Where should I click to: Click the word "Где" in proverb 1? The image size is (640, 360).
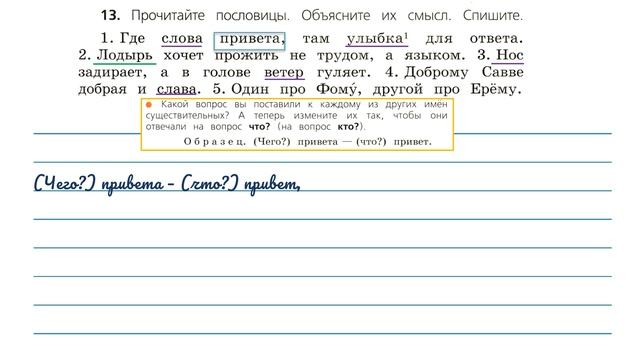(132, 39)
